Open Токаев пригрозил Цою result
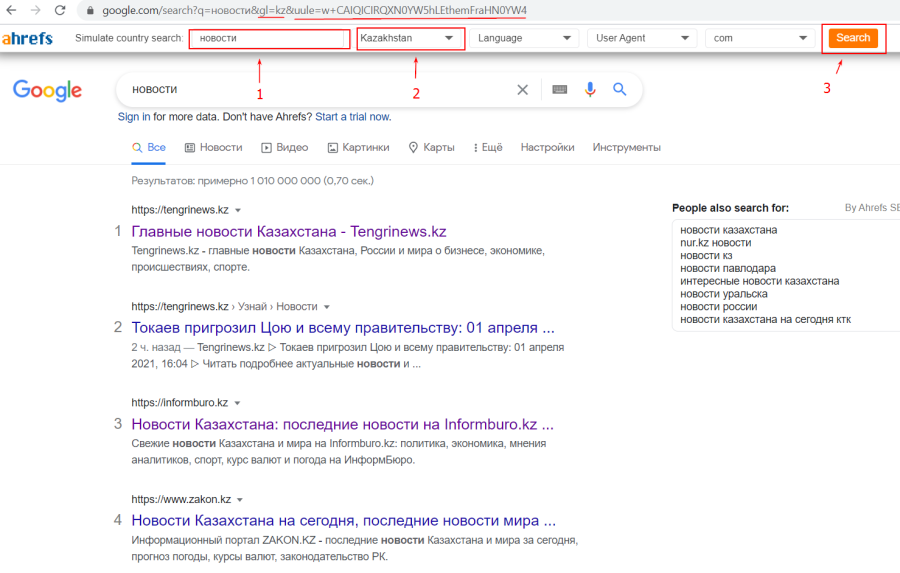The image size is (900, 573). [343, 328]
